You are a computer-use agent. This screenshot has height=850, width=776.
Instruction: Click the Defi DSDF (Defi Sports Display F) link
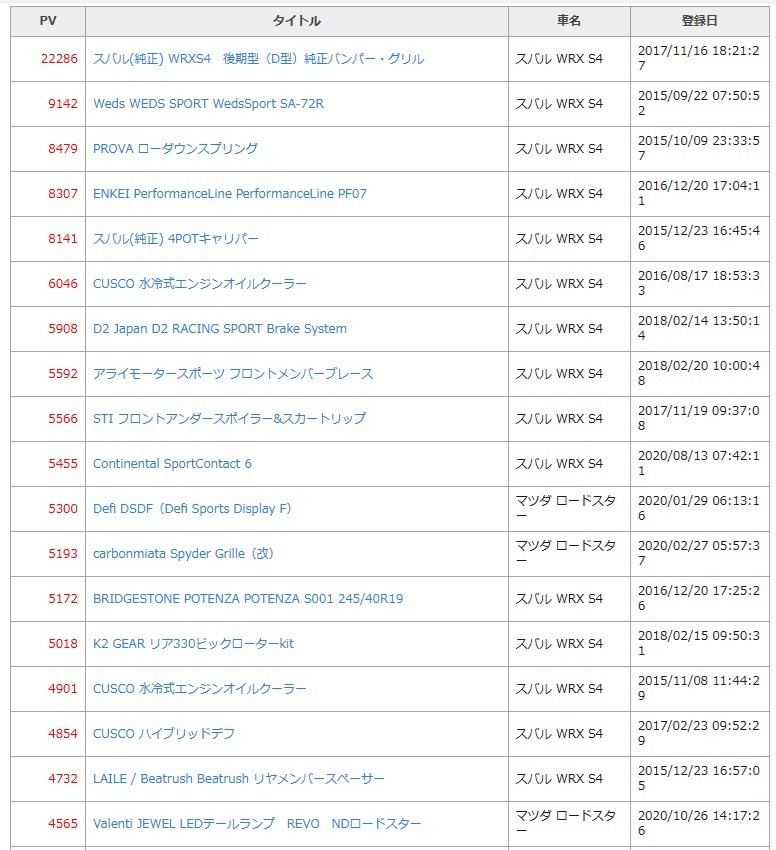(192, 509)
